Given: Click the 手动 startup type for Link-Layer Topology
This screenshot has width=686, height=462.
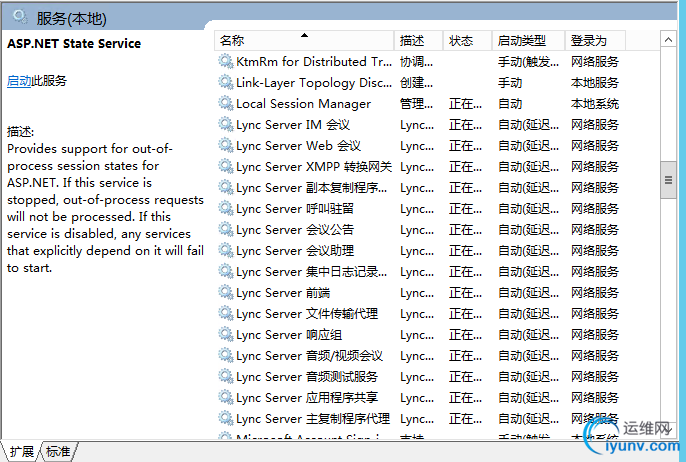Looking at the screenshot, I should 510,83.
